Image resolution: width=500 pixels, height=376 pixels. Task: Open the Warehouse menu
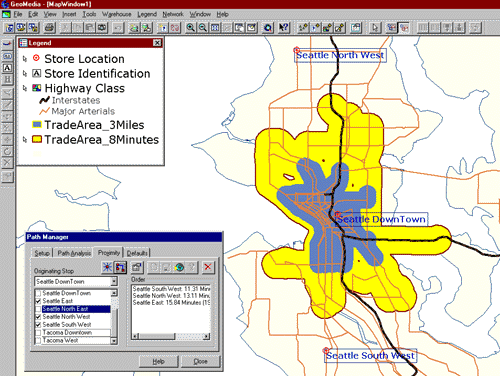pos(117,14)
